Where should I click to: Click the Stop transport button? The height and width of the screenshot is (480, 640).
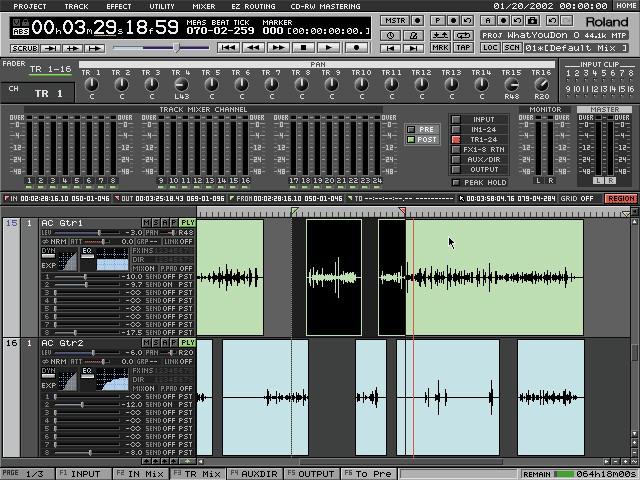(304, 47)
